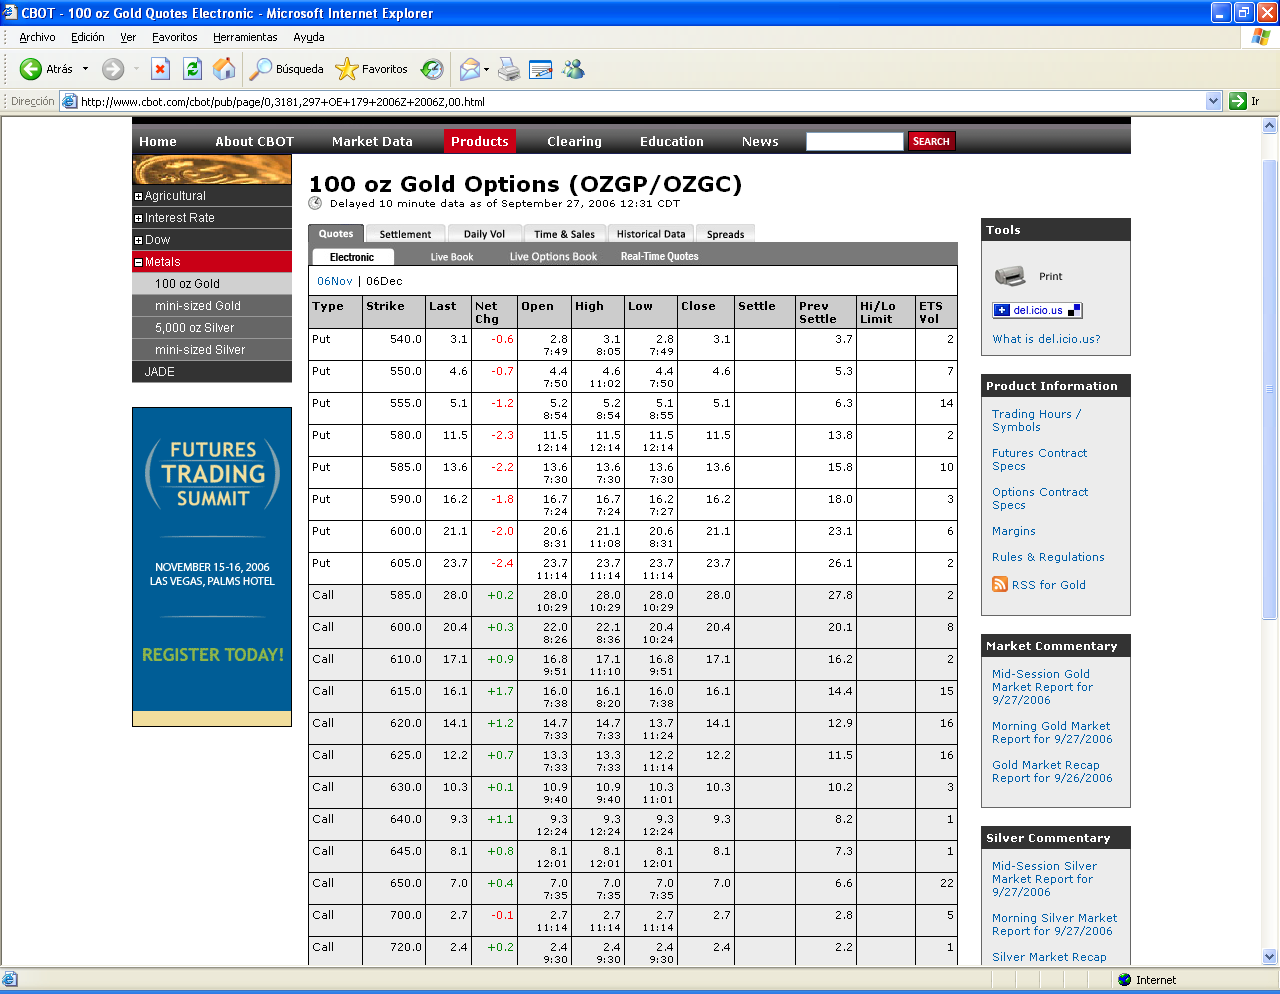Open the Trading Hours / Symbols link
The image size is (1280, 994).
[1036, 420]
